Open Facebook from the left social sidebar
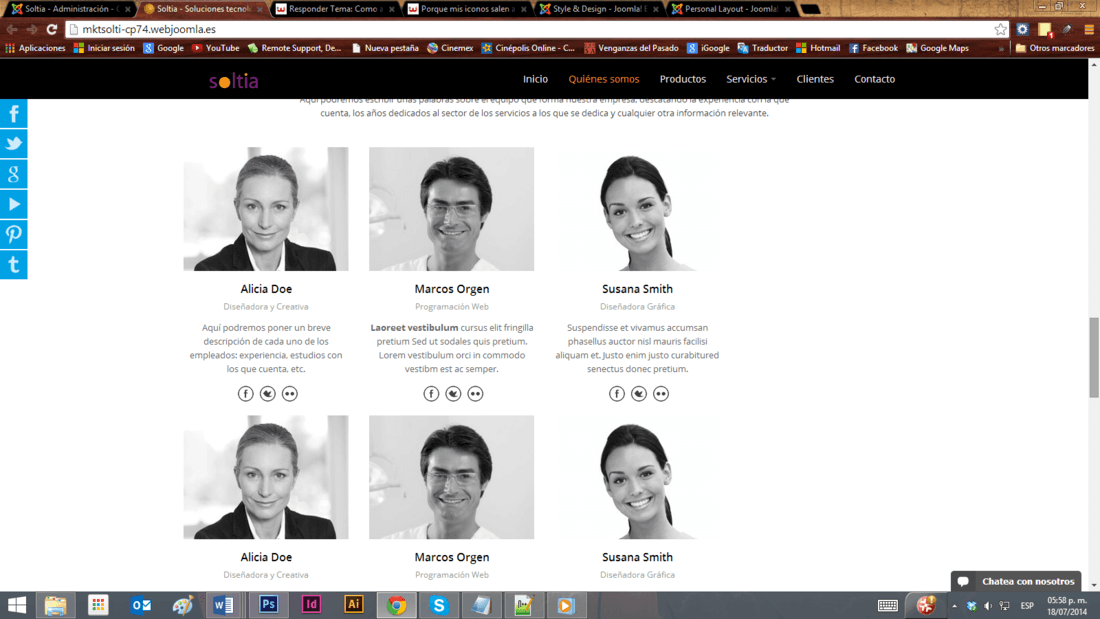Image resolution: width=1100 pixels, height=619 pixels. point(13,114)
